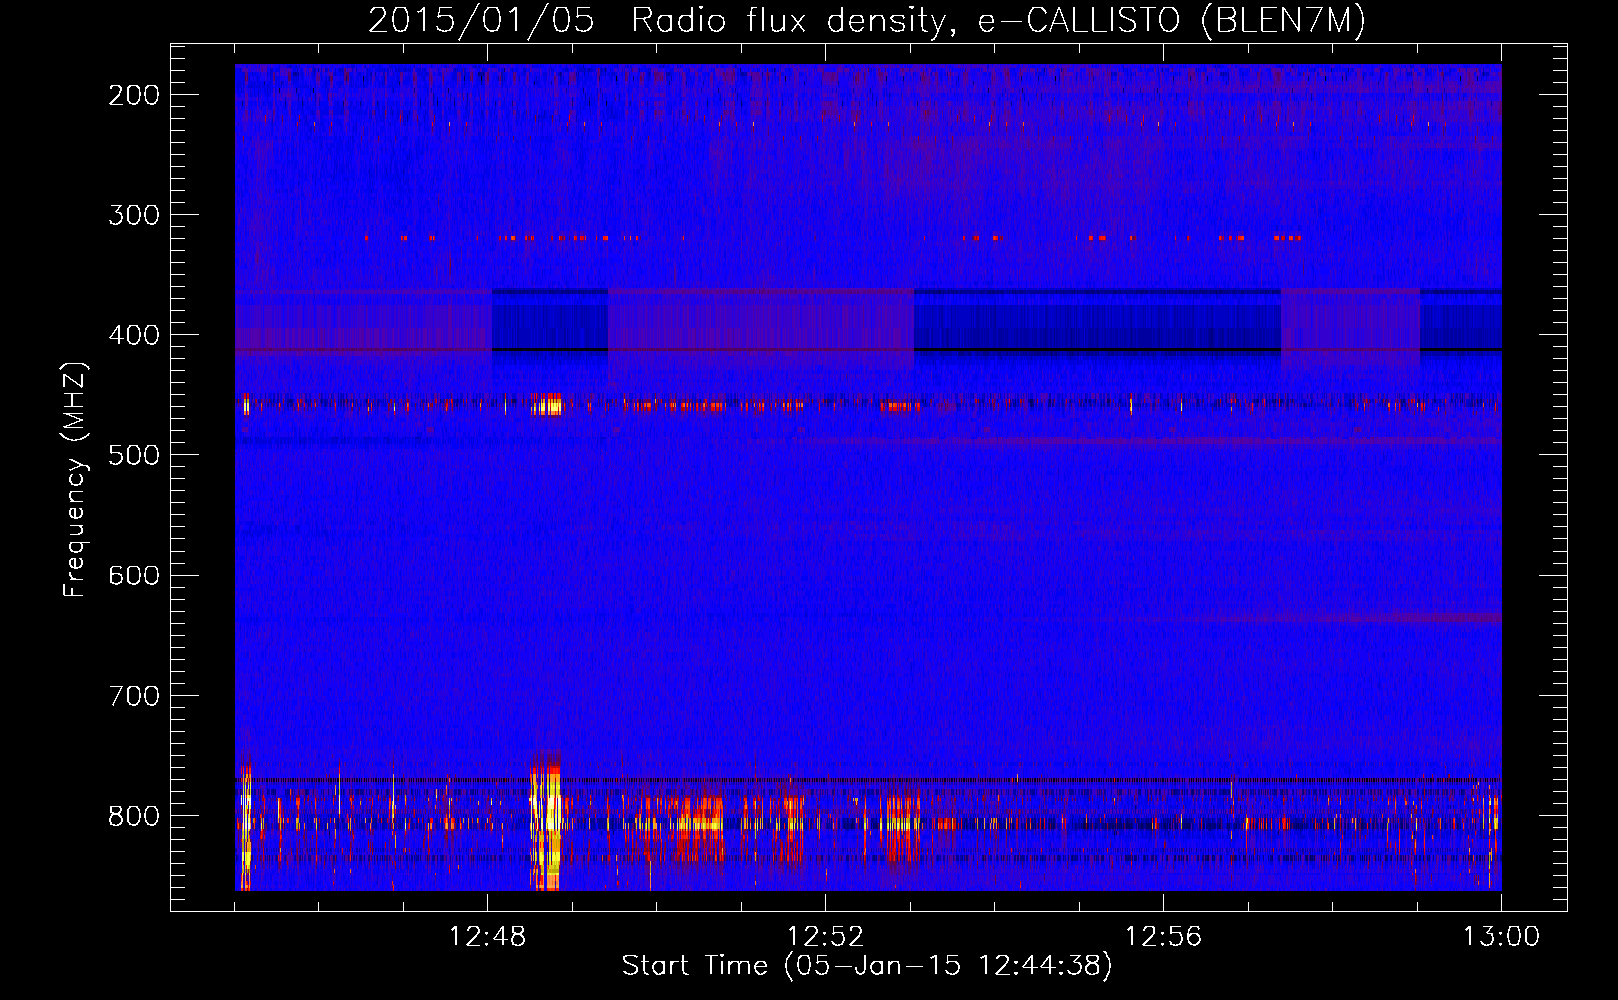1618x1000 pixels.
Task: Click the 13:00 time tick label
Action: click(1501, 937)
